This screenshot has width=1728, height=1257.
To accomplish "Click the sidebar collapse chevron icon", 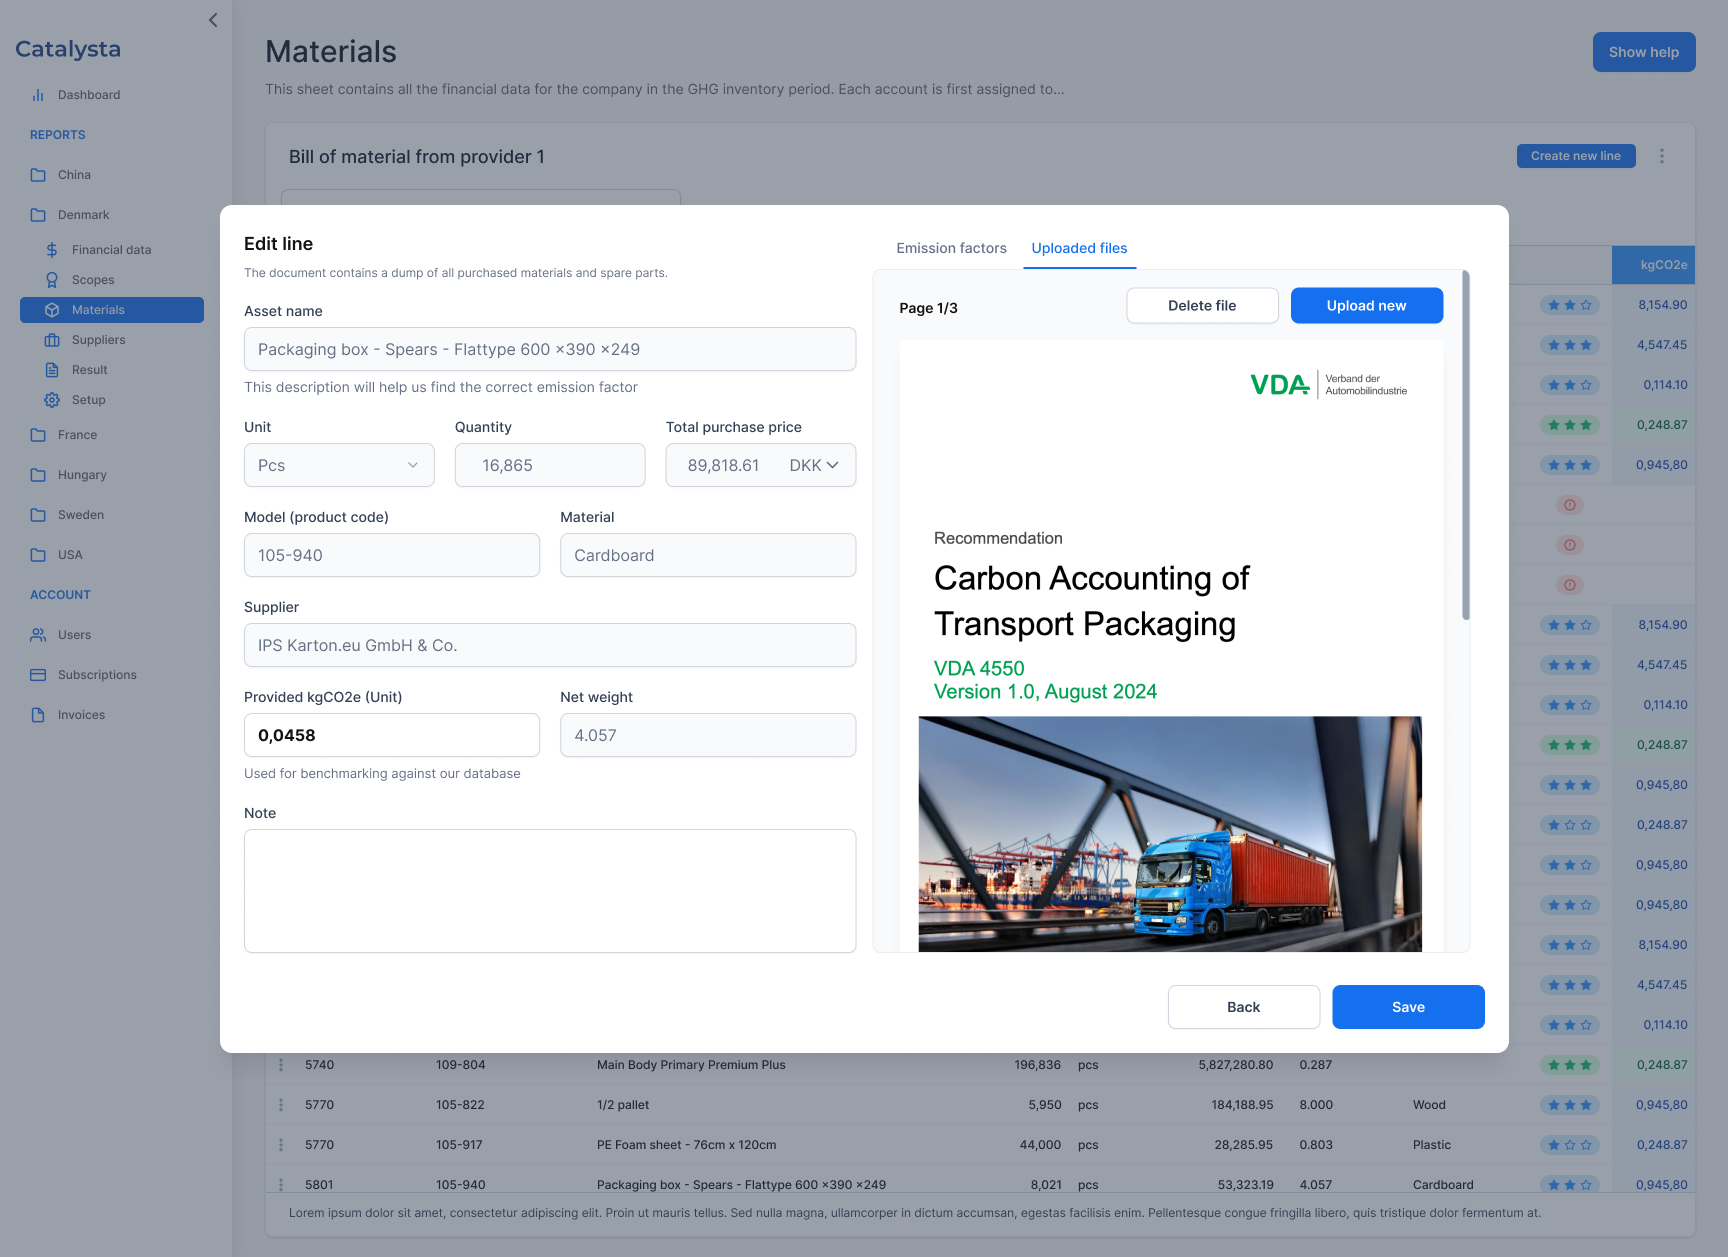I will (x=213, y=20).
